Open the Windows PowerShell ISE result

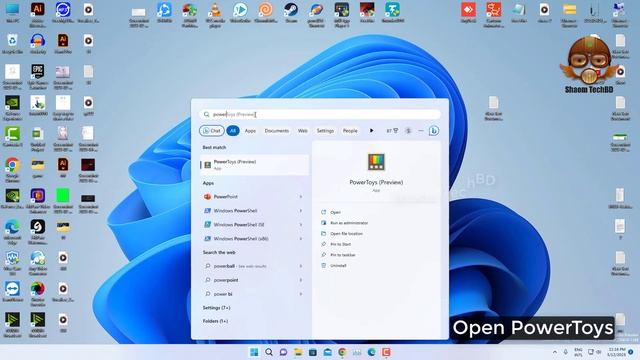[249, 224]
